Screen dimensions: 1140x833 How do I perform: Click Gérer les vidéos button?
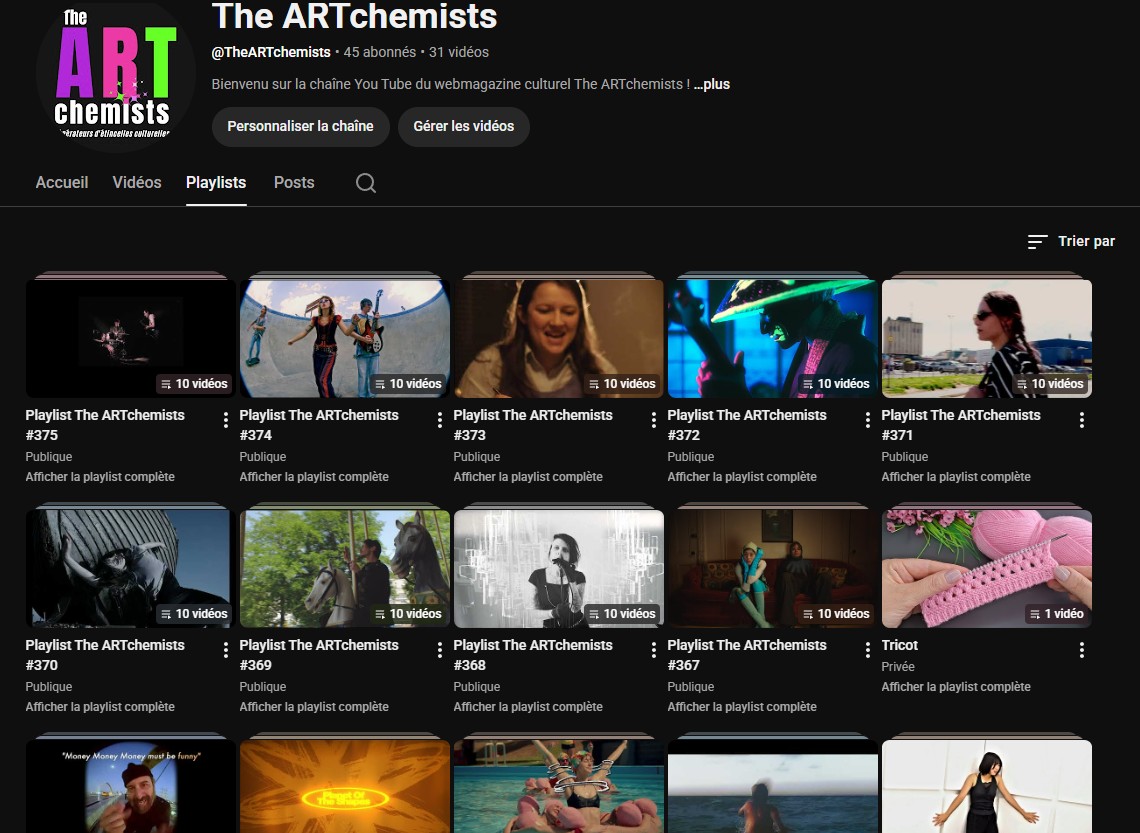pyautogui.click(x=463, y=126)
